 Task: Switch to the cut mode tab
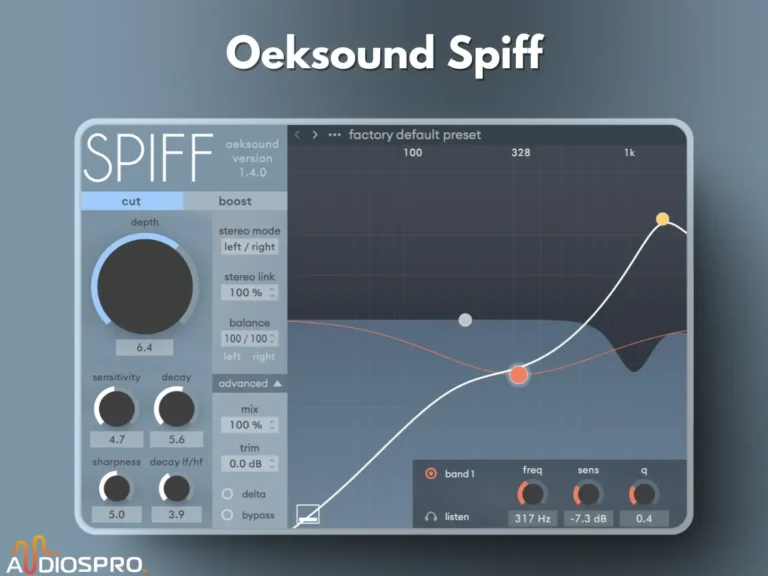(x=131, y=201)
